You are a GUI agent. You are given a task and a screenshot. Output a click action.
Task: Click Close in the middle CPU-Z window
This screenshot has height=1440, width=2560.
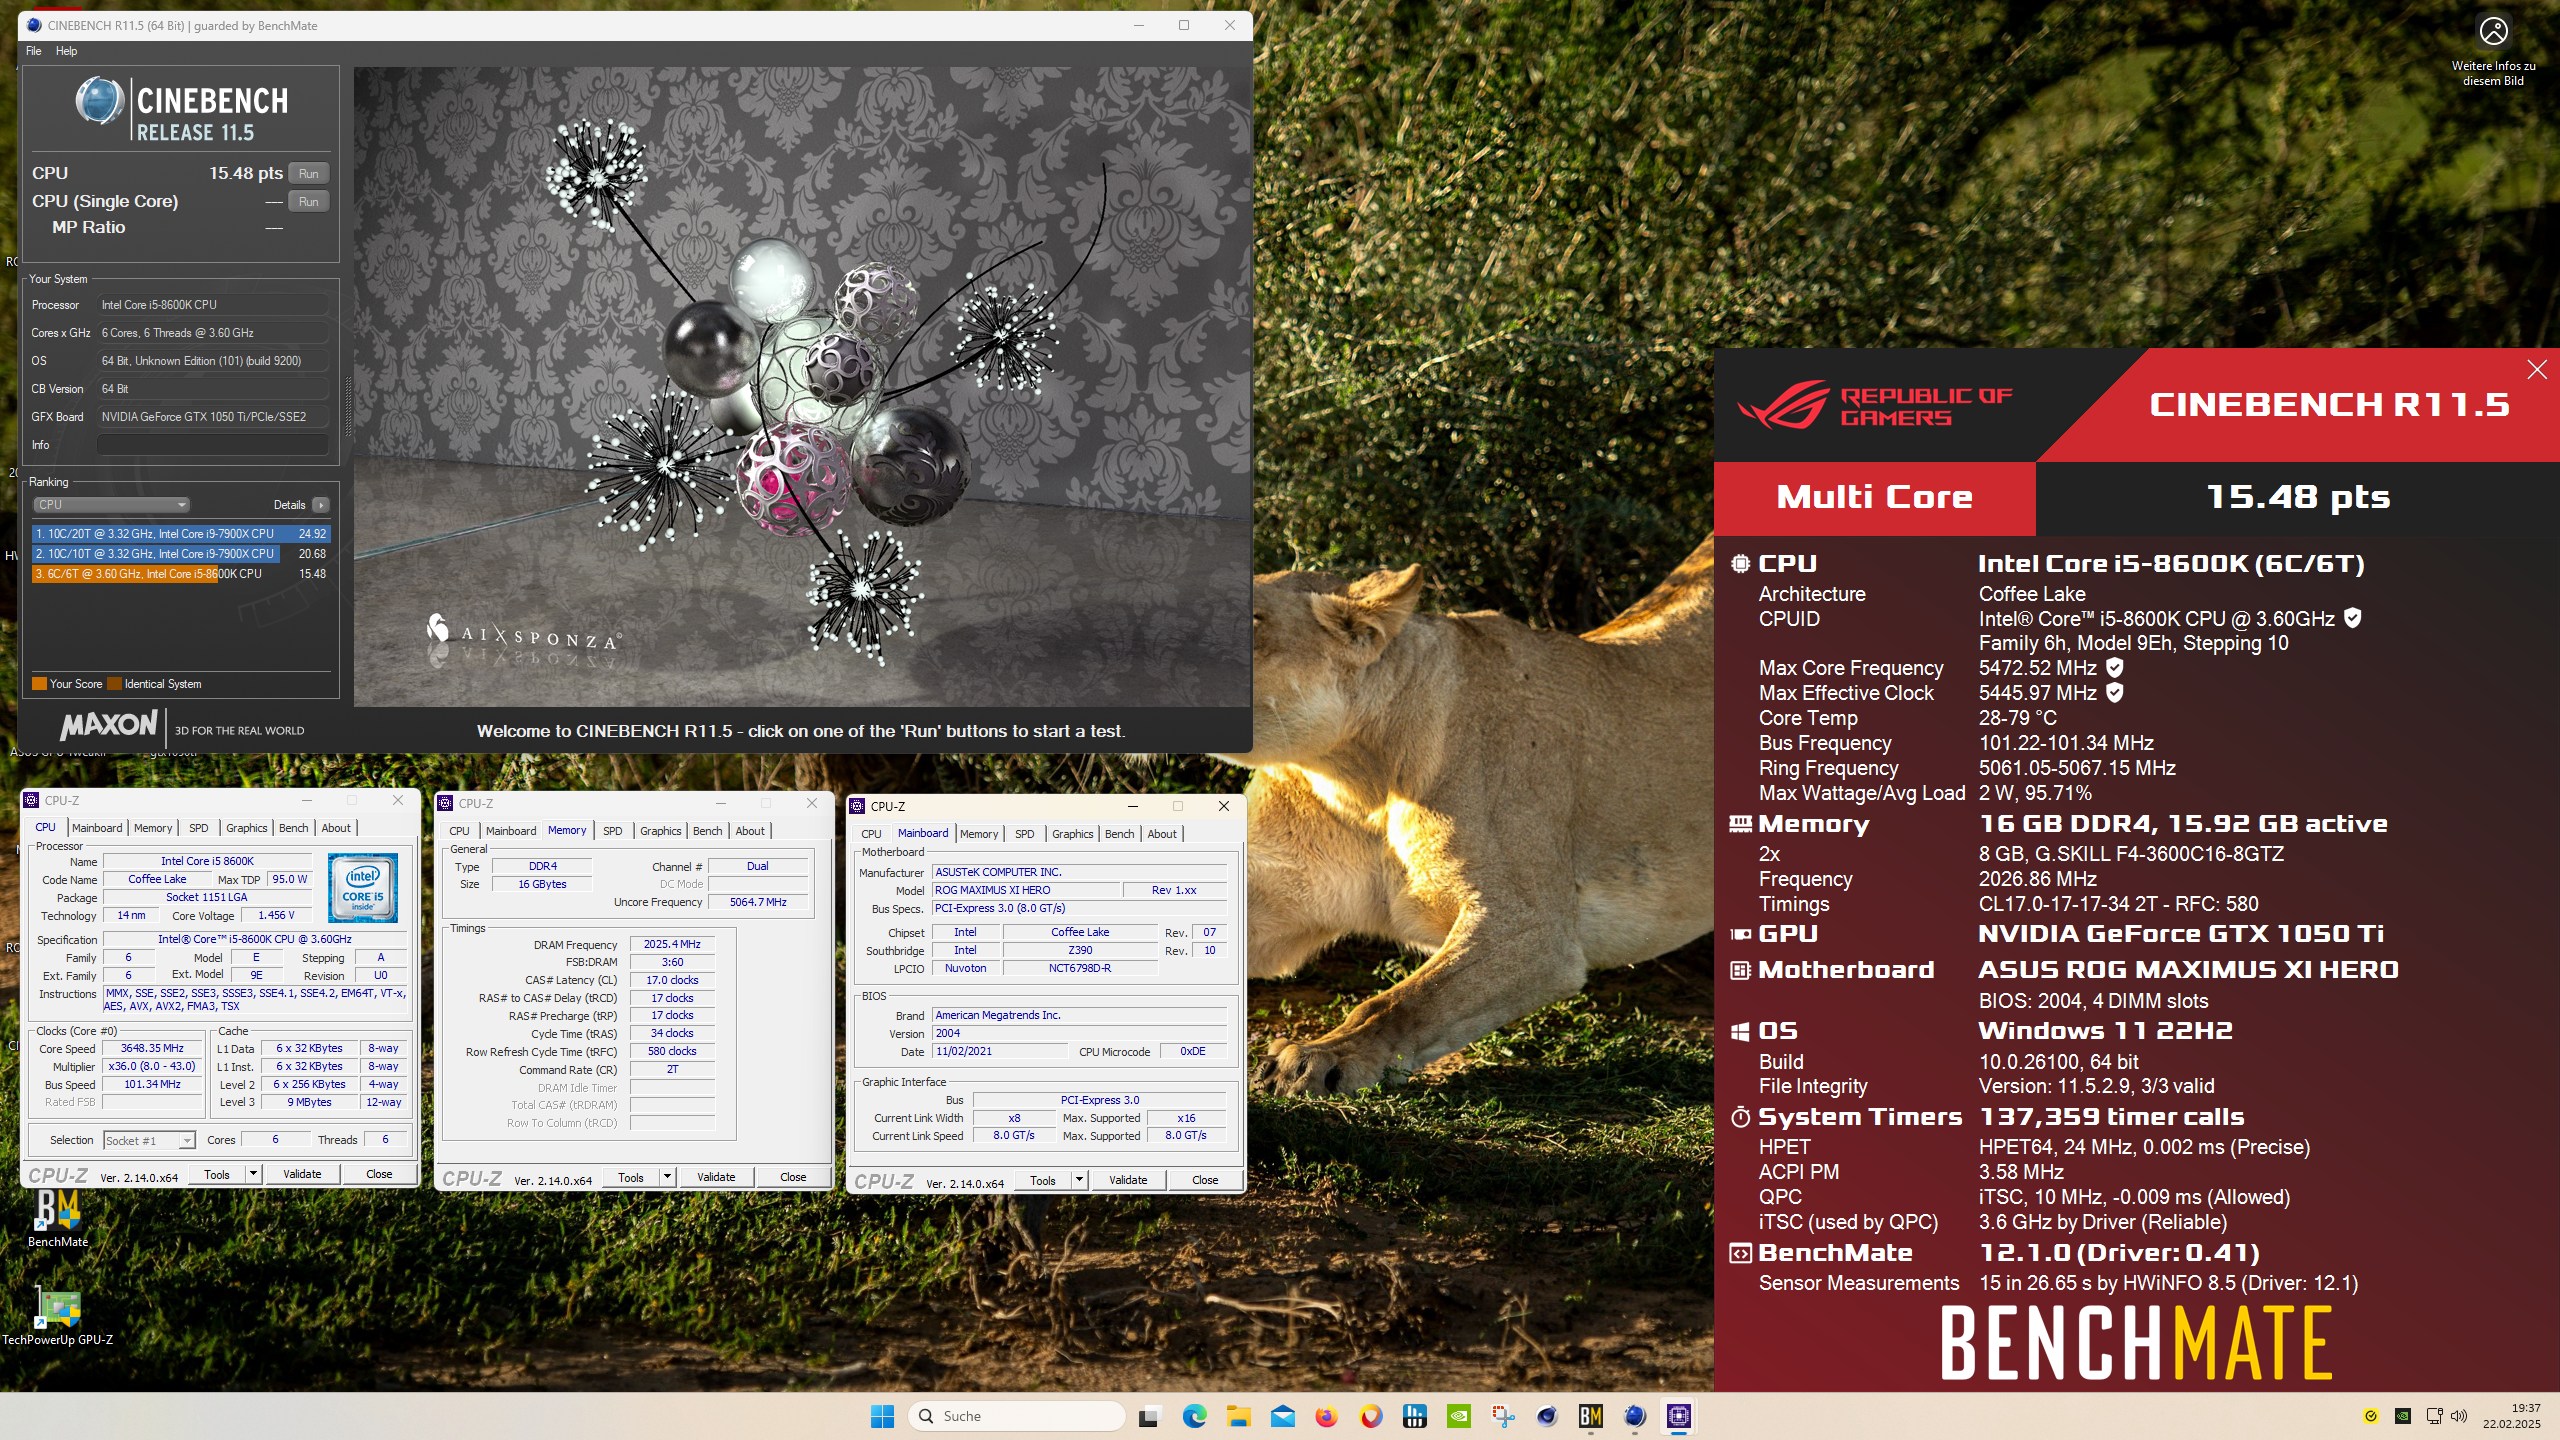click(x=793, y=1177)
